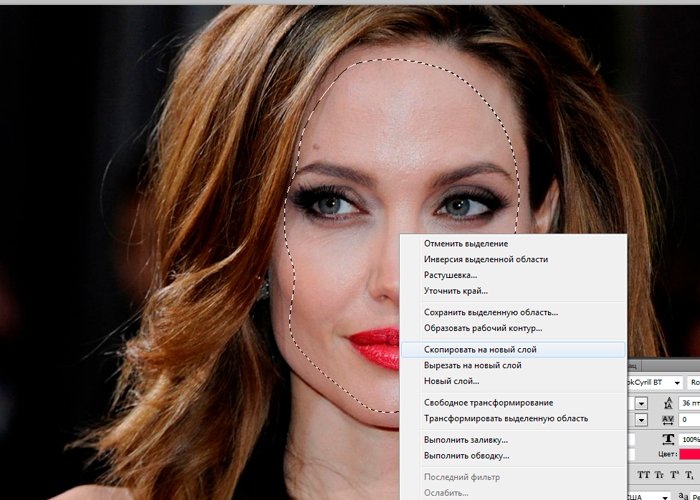The image size is (700, 500).
Task: Click the horizontal scale T icon
Action: 668,439
